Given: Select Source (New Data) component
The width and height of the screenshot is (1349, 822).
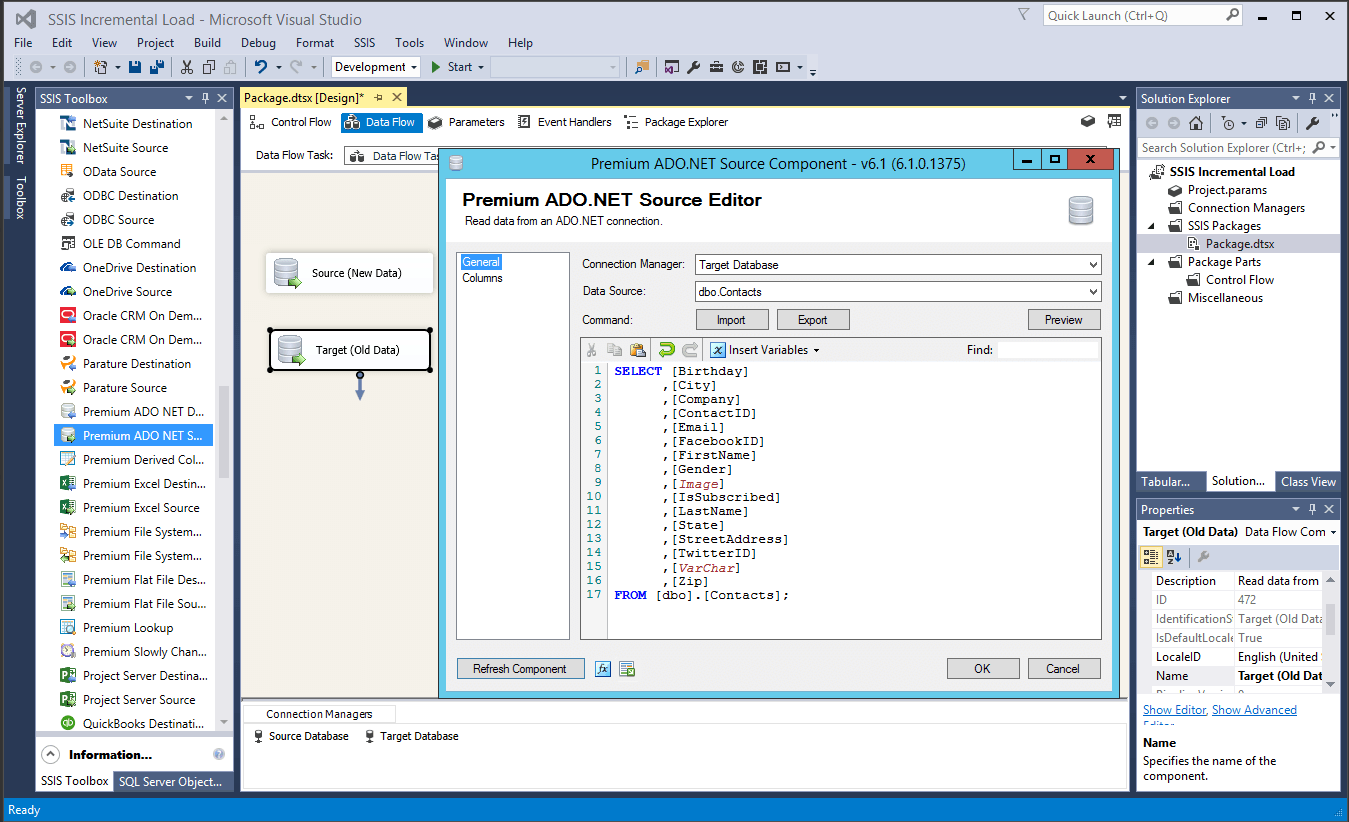Looking at the screenshot, I should click(349, 273).
